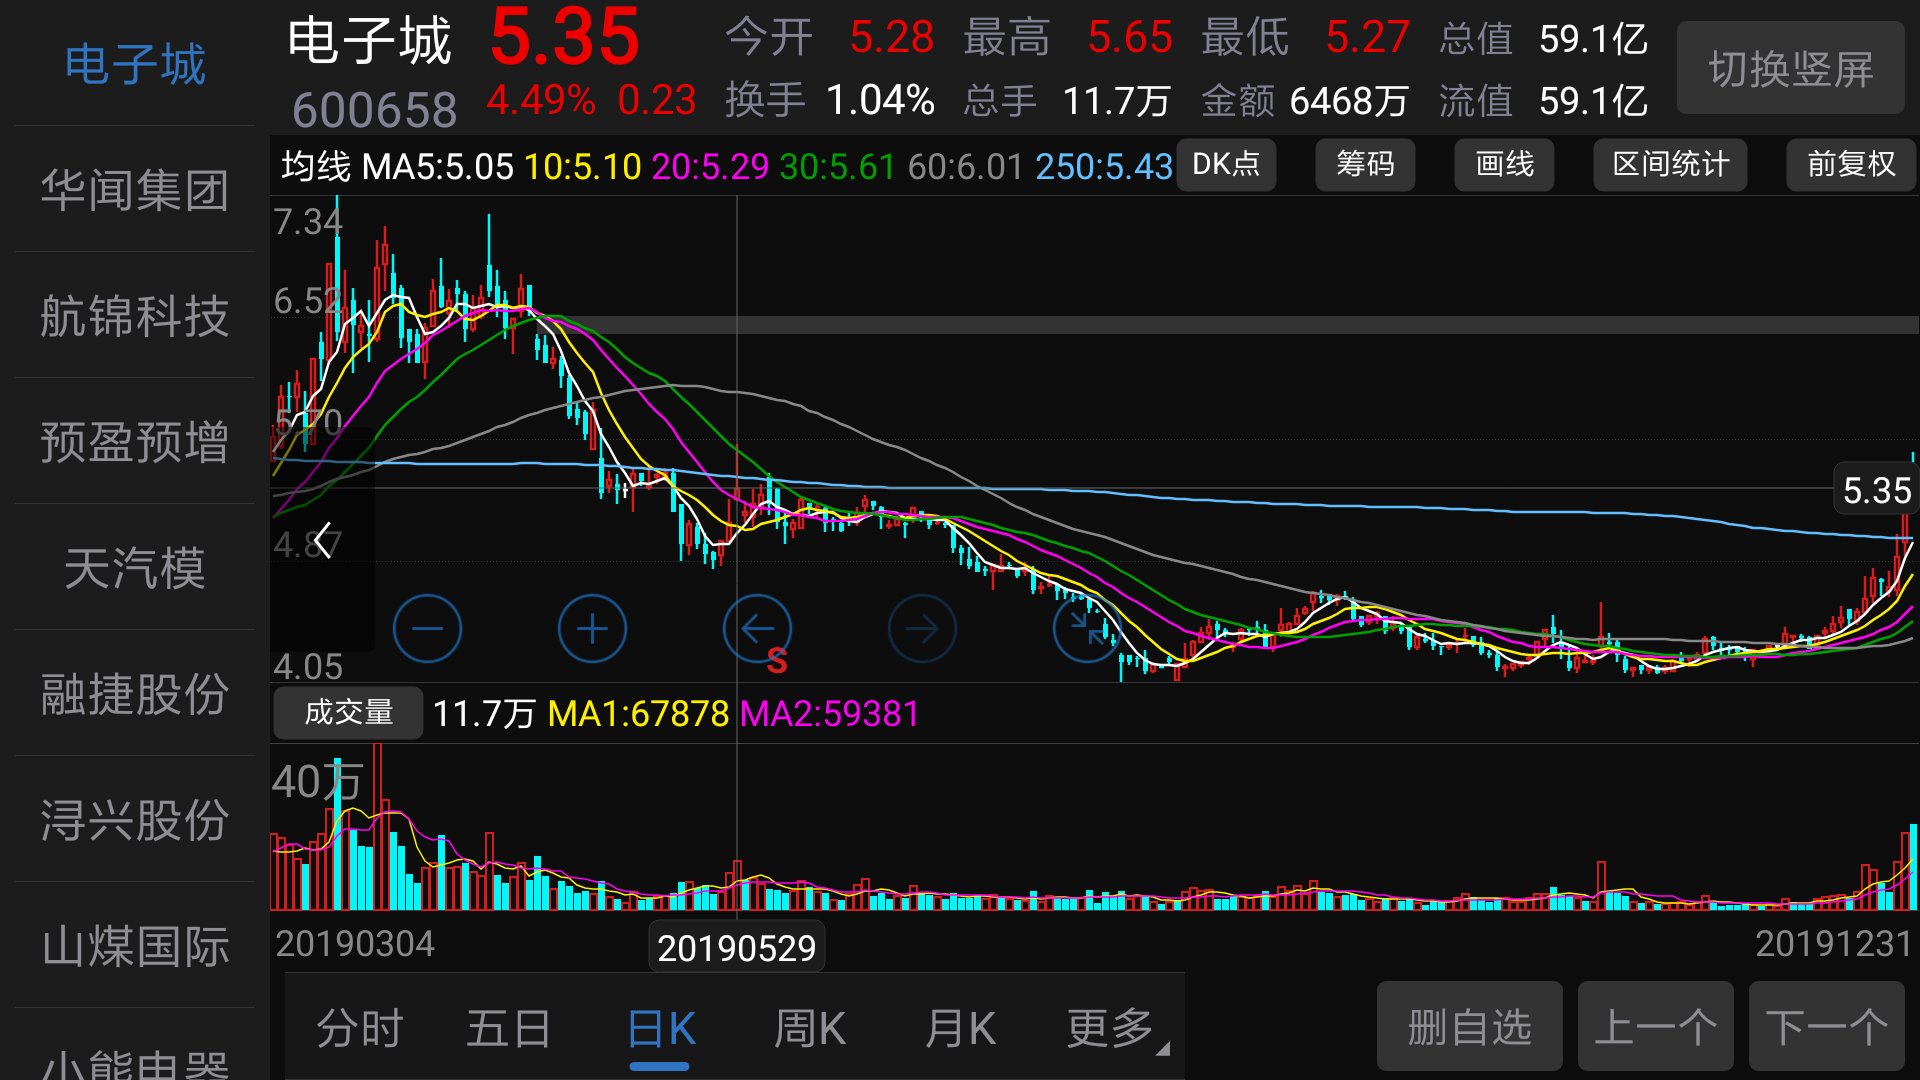Select 天汽模 in the stock list
This screenshot has width=1920, height=1080.
click(135, 568)
